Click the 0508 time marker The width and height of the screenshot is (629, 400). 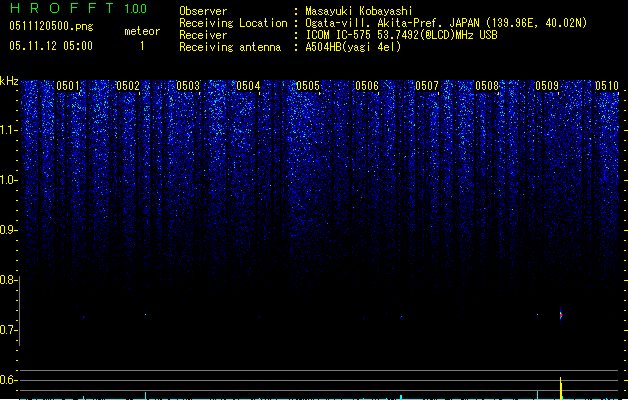(487, 85)
